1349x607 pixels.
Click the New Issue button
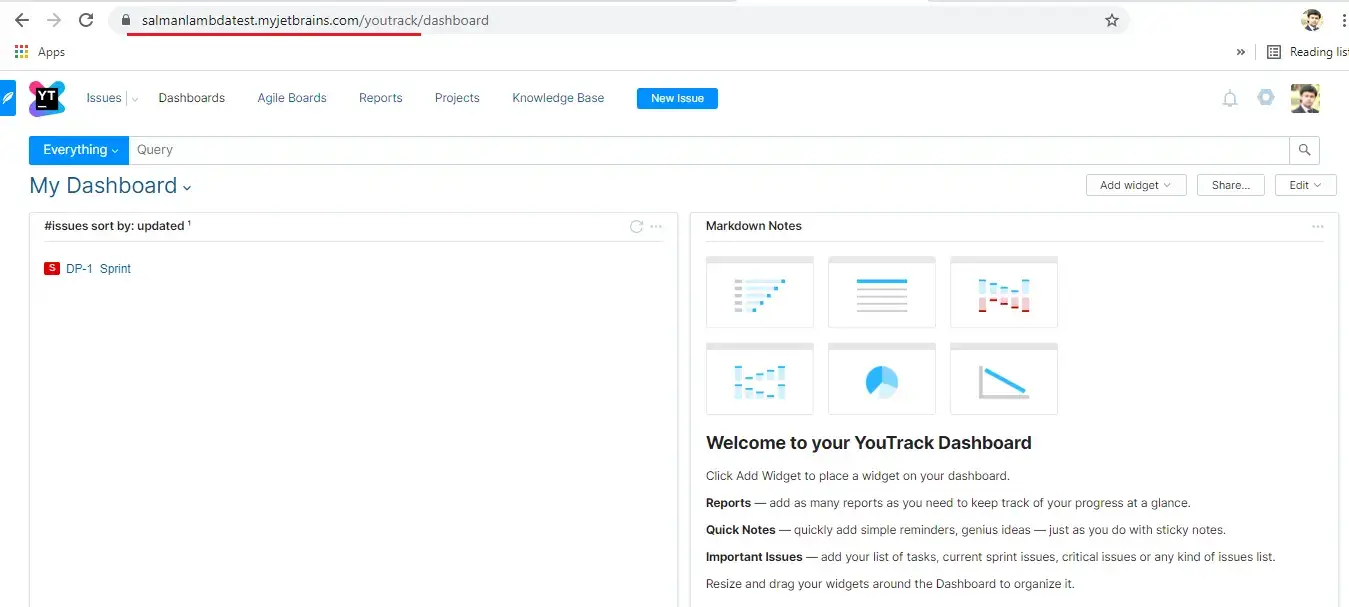677,98
